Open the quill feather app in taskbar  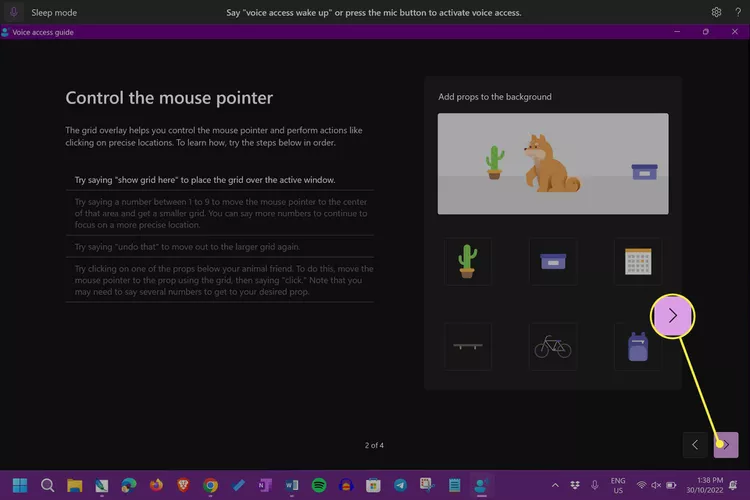pyautogui.click(x=101, y=485)
